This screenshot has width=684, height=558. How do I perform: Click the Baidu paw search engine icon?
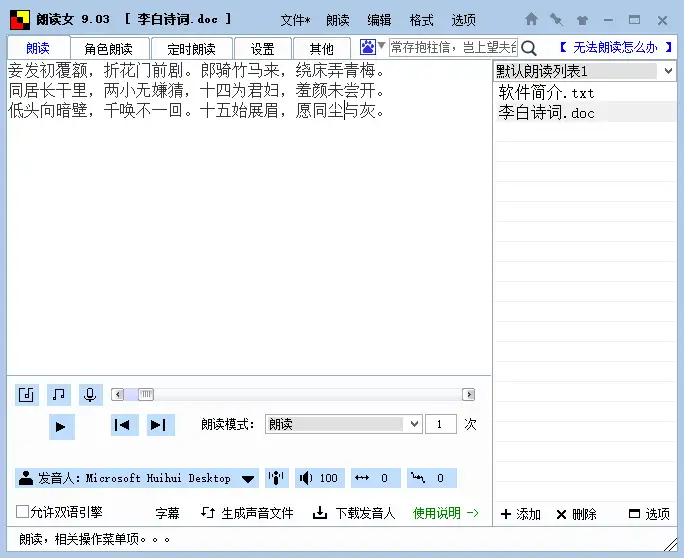367,47
